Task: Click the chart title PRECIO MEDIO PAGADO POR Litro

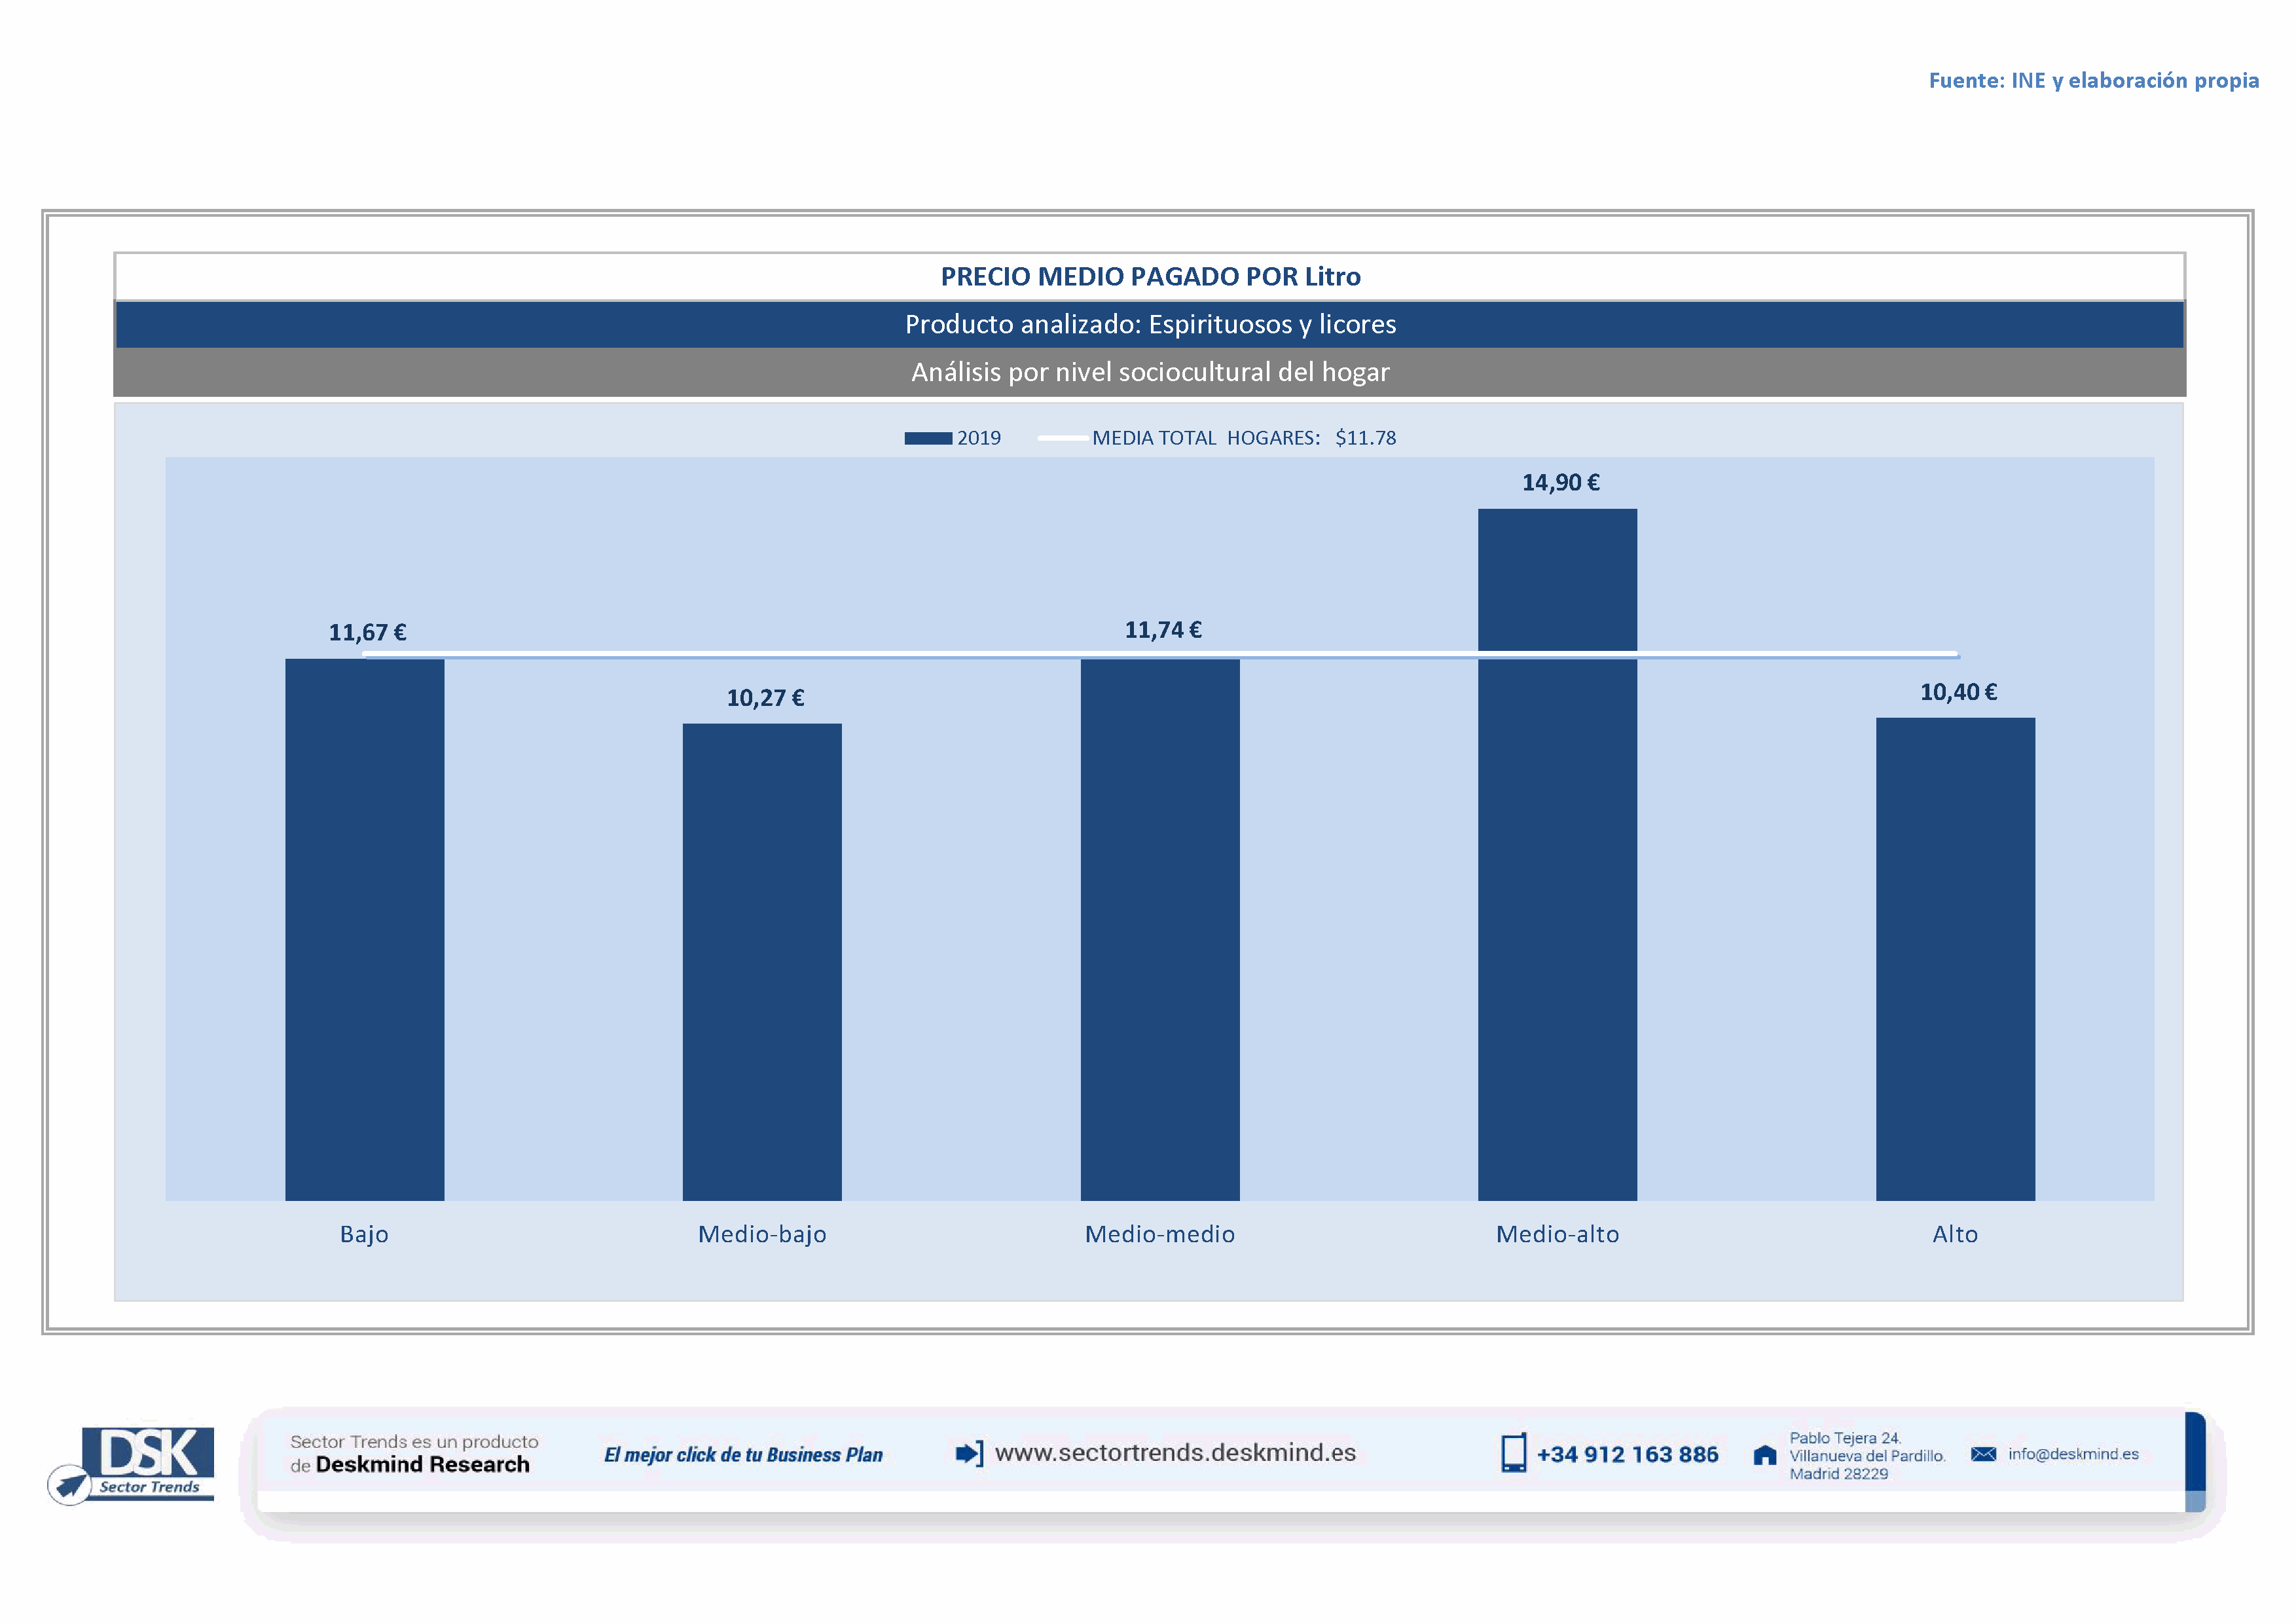Action: click(1150, 276)
